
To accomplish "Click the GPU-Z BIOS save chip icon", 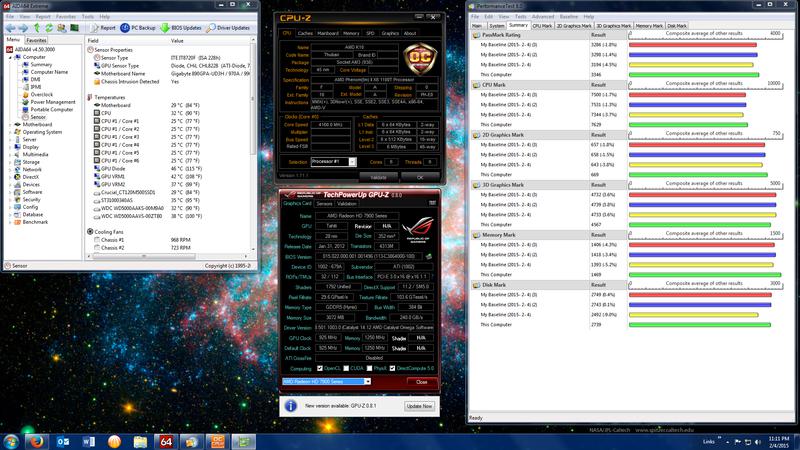I will (429, 257).
